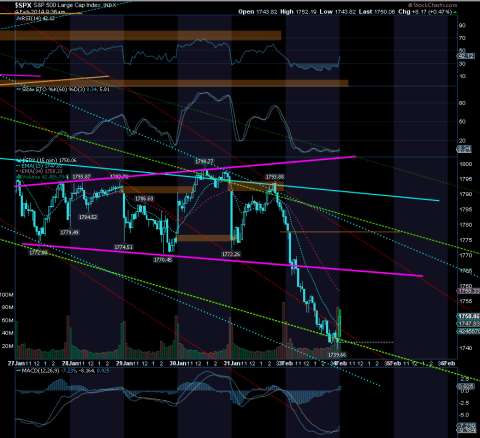480x438 pixels.
Task: Click the 30 Jan date axis label
Action: pyautogui.click(x=178, y=363)
